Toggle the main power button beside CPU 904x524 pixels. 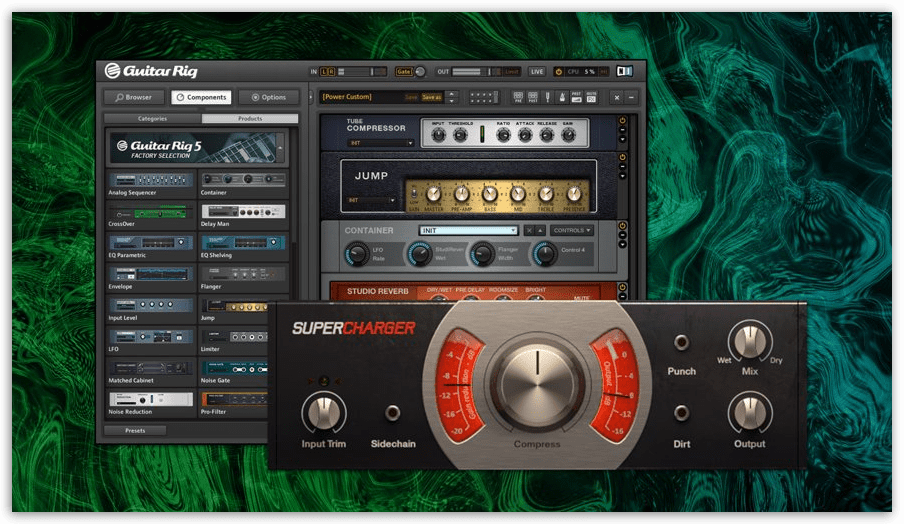pyautogui.click(x=558, y=71)
